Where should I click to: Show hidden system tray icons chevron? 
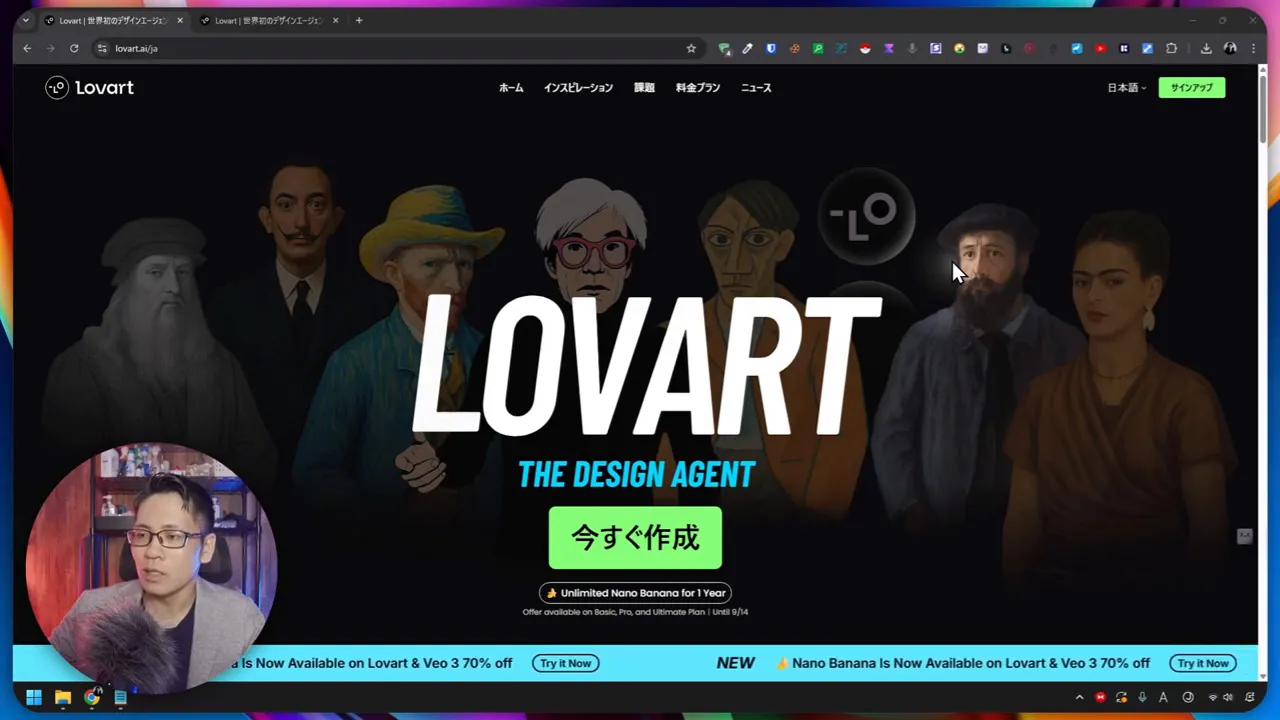pyautogui.click(x=1080, y=697)
